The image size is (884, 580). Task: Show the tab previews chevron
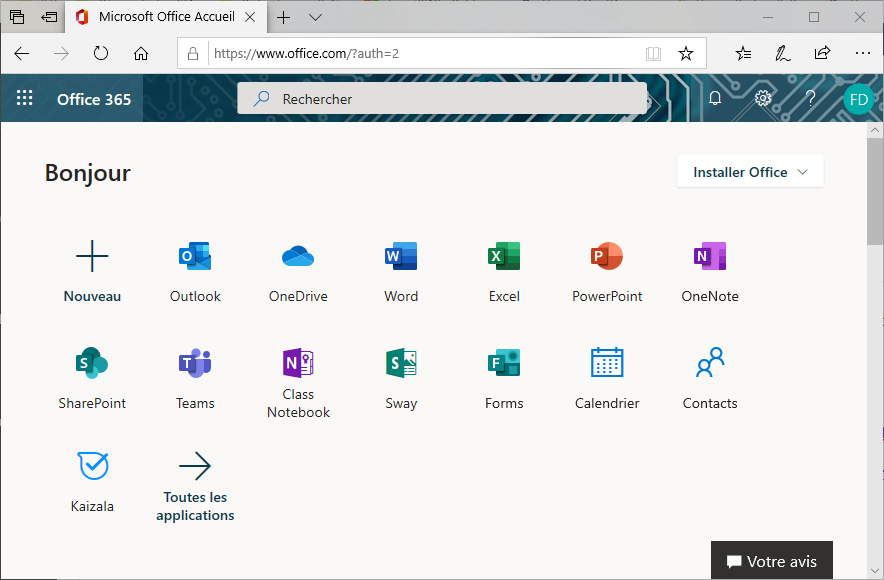click(x=316, y=17)
